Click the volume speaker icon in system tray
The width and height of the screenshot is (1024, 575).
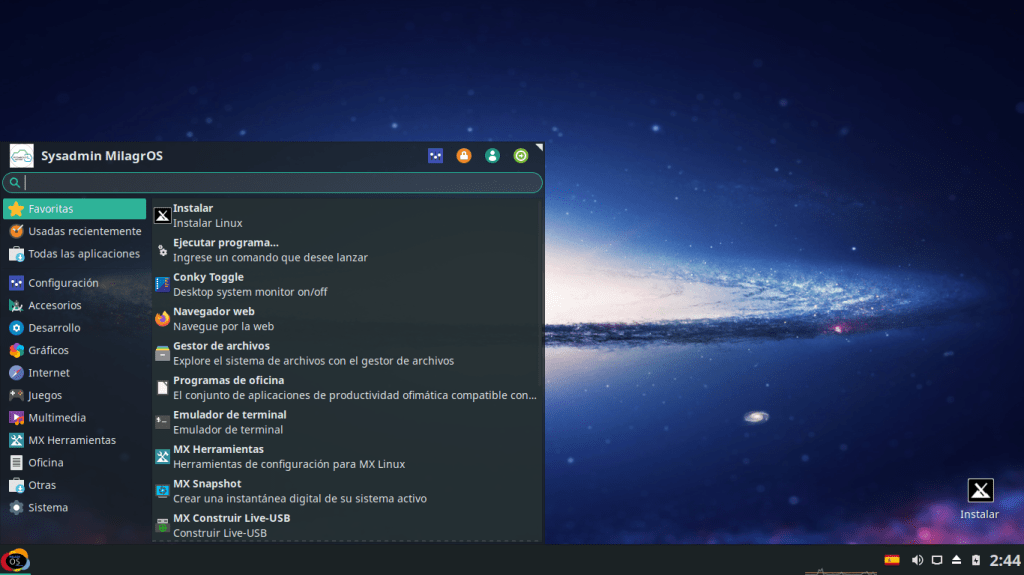click(x=917, y=560)
